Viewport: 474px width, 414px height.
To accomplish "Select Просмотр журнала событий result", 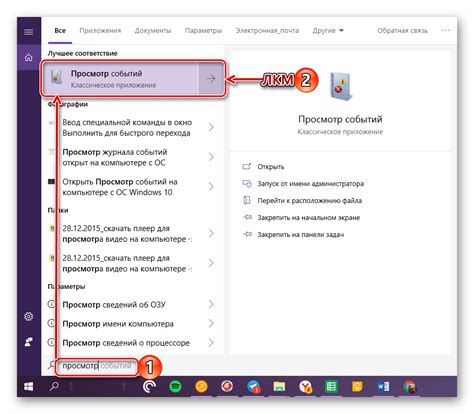I will [x=115, y=157].
